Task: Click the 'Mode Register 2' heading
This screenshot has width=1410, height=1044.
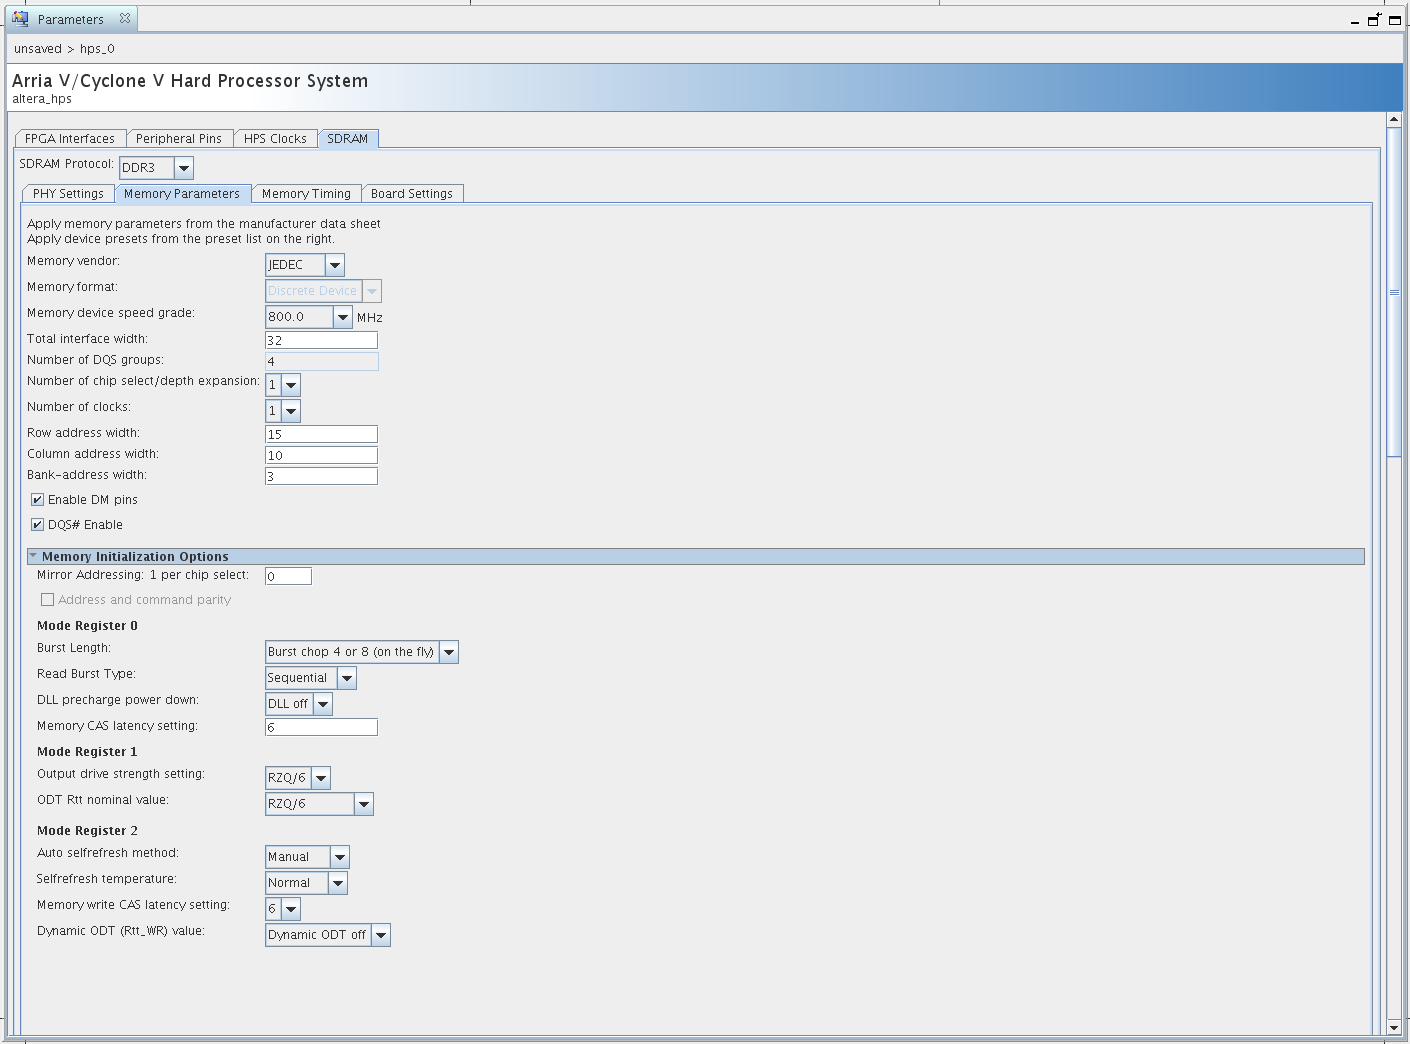Action: [87, 831]
